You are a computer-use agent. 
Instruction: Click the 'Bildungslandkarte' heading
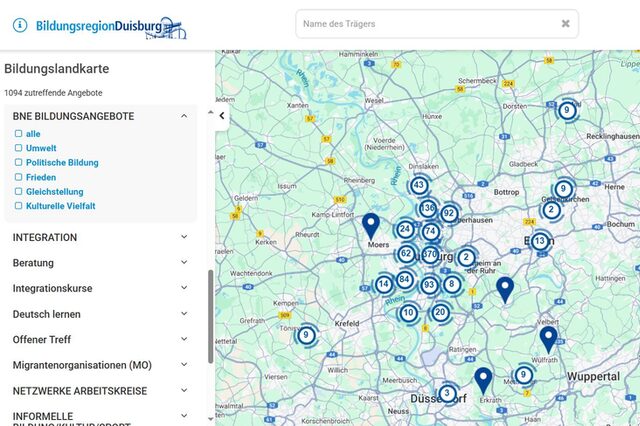tap(57, 69)
